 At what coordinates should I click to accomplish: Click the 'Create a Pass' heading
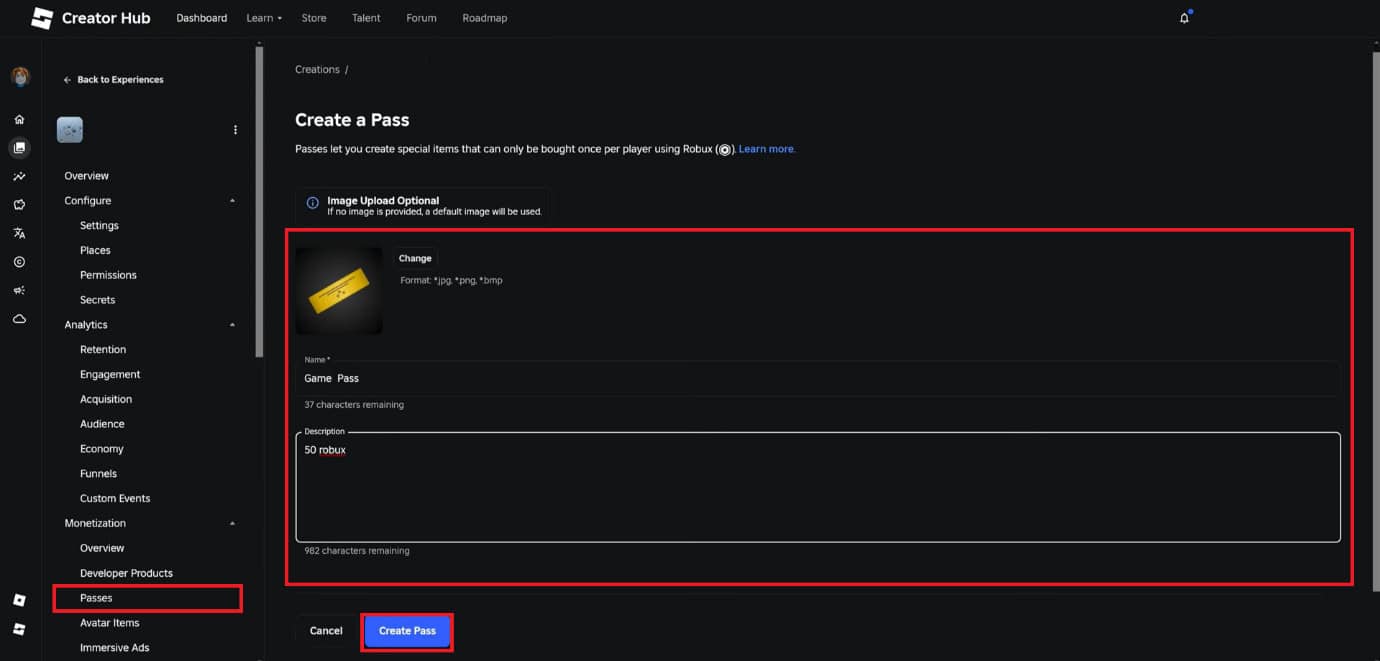[352, 120]
